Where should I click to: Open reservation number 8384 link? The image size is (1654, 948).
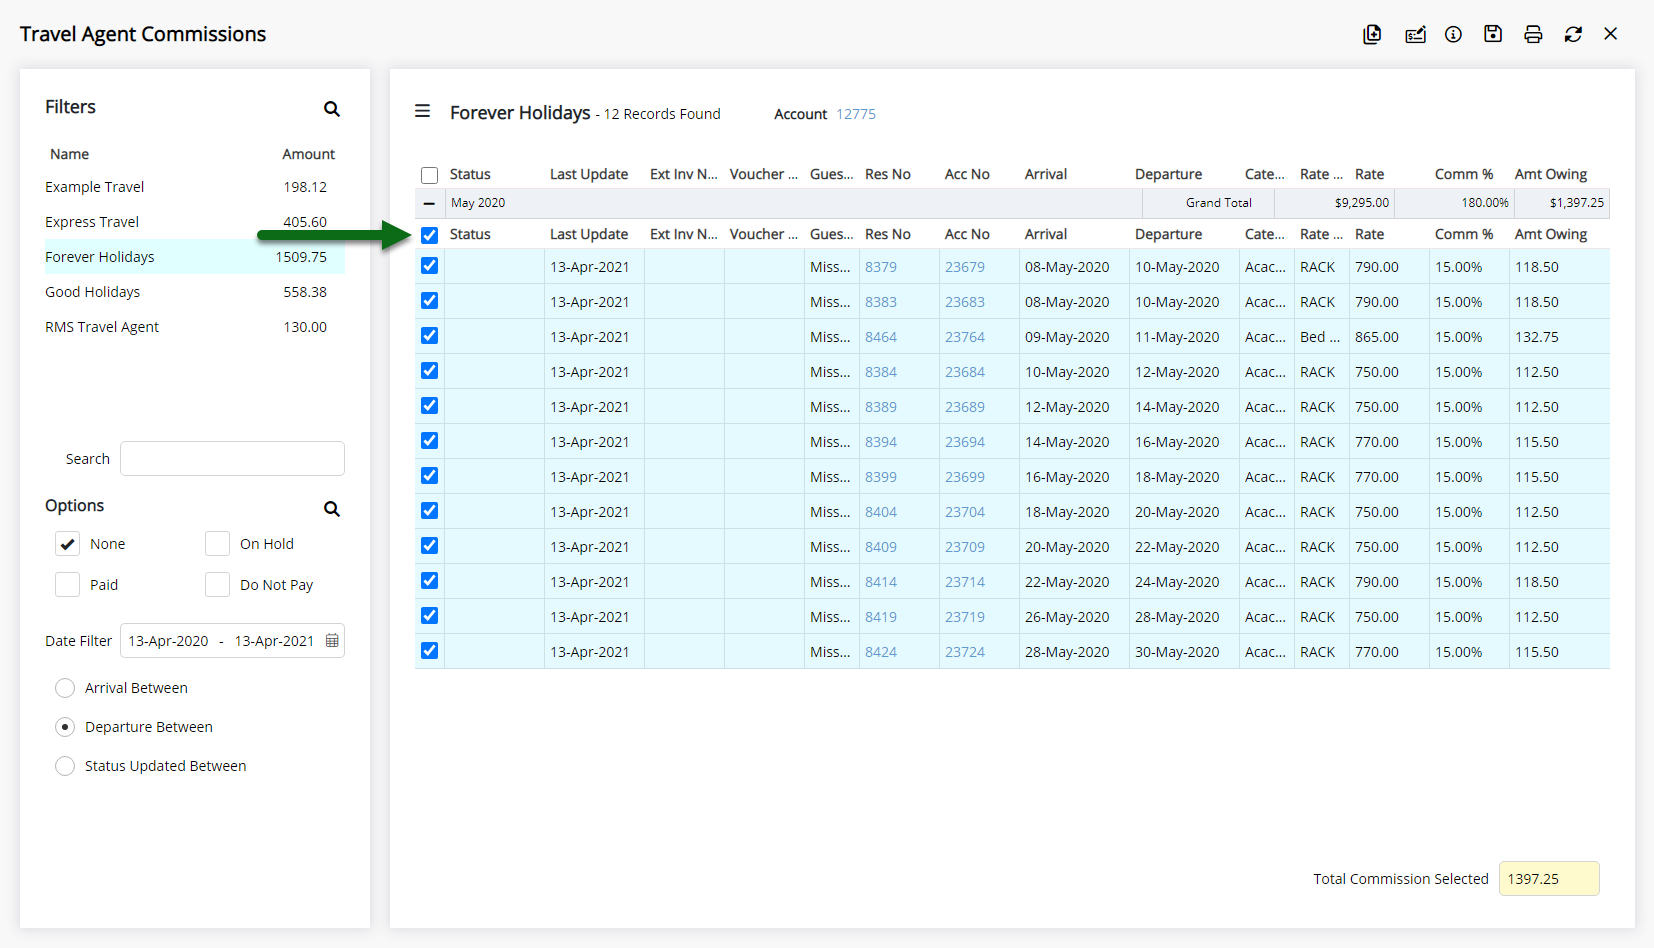point(881,372)
